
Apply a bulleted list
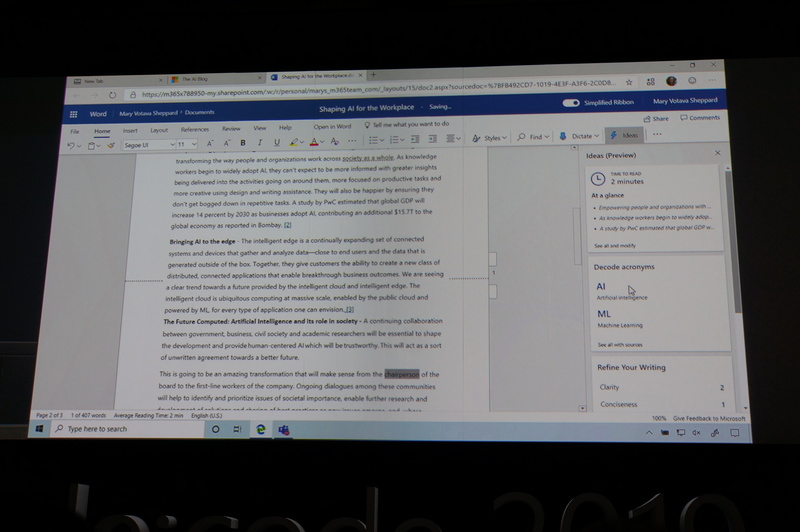(373, 140)
